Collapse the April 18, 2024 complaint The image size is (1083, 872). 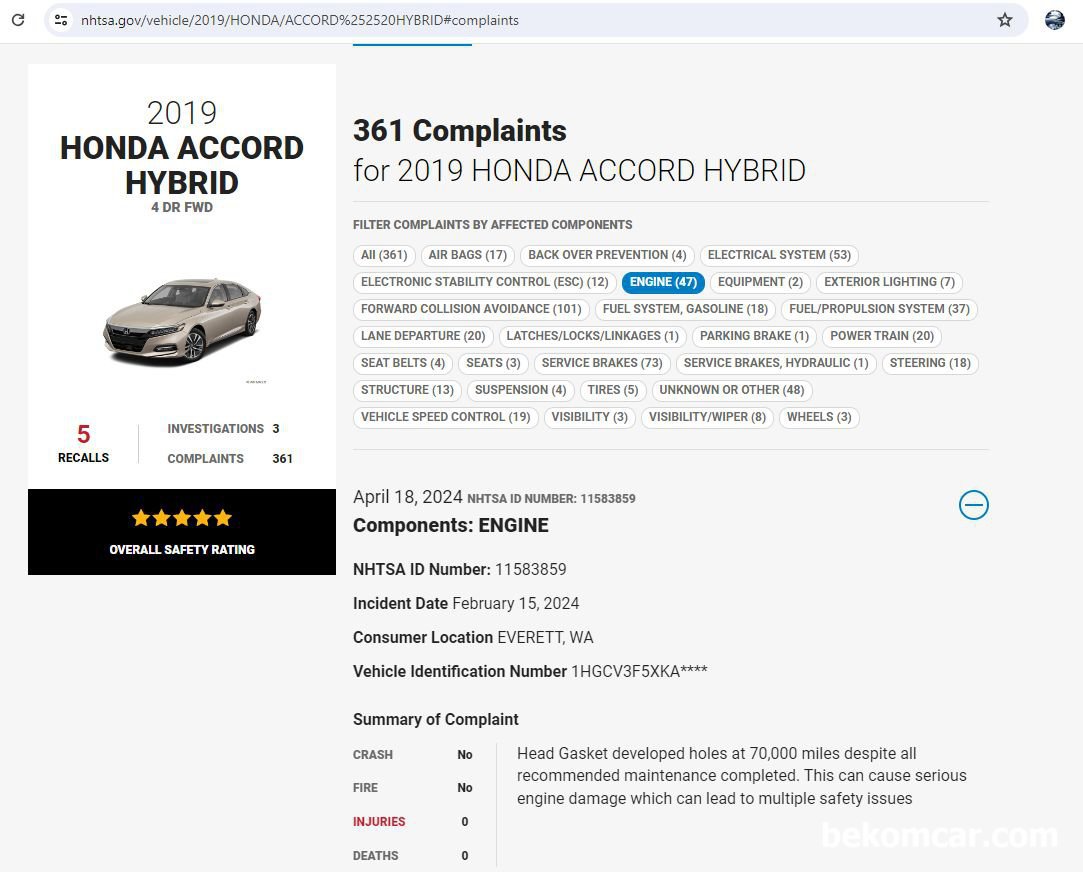pyautogui.click(x=974, y=505)
